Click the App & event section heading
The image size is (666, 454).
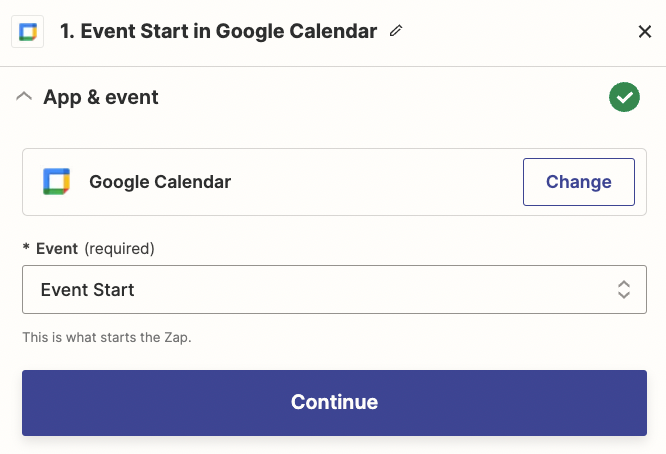(x=101, y=97)
